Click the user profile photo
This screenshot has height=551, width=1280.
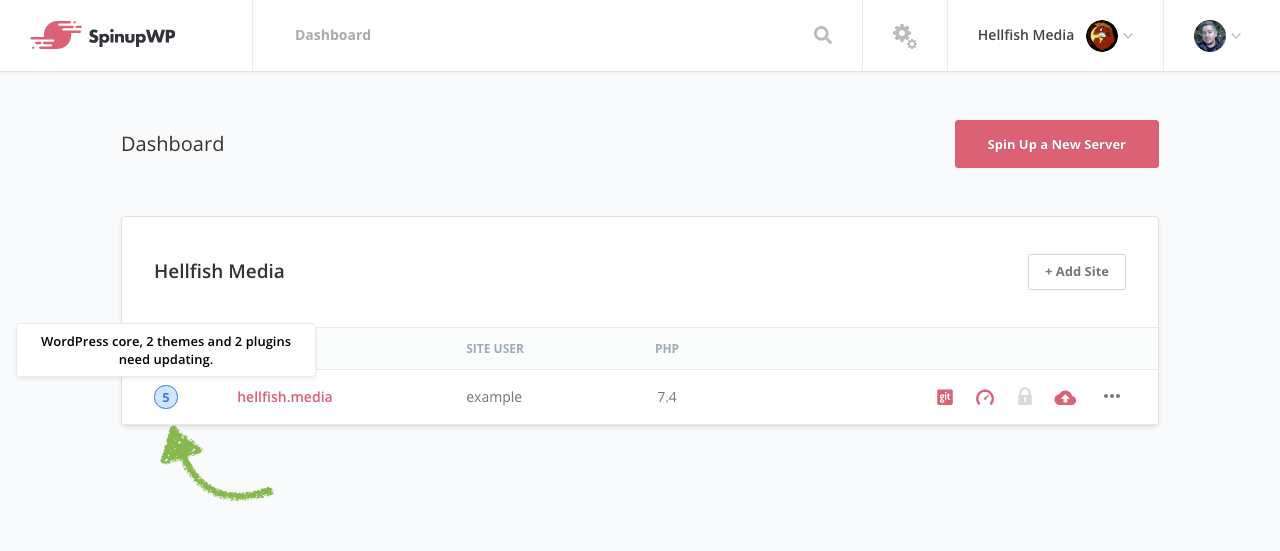coord(1210,36)
